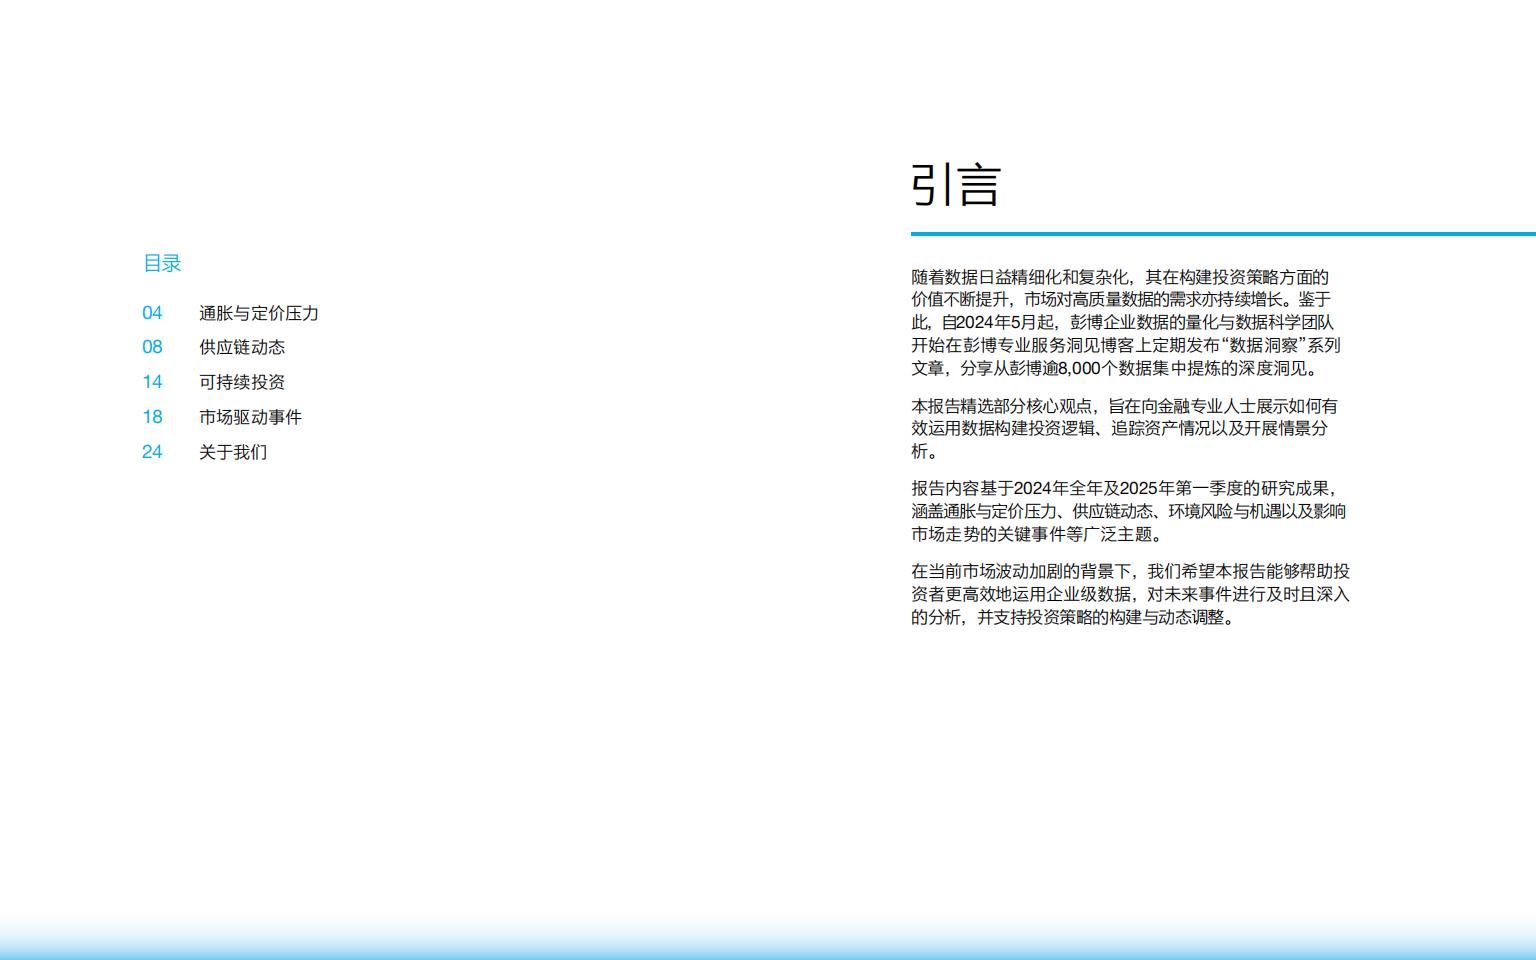
Task: Click the paragraph starting 随着数据日益精细化
Action: (1126, 322)
